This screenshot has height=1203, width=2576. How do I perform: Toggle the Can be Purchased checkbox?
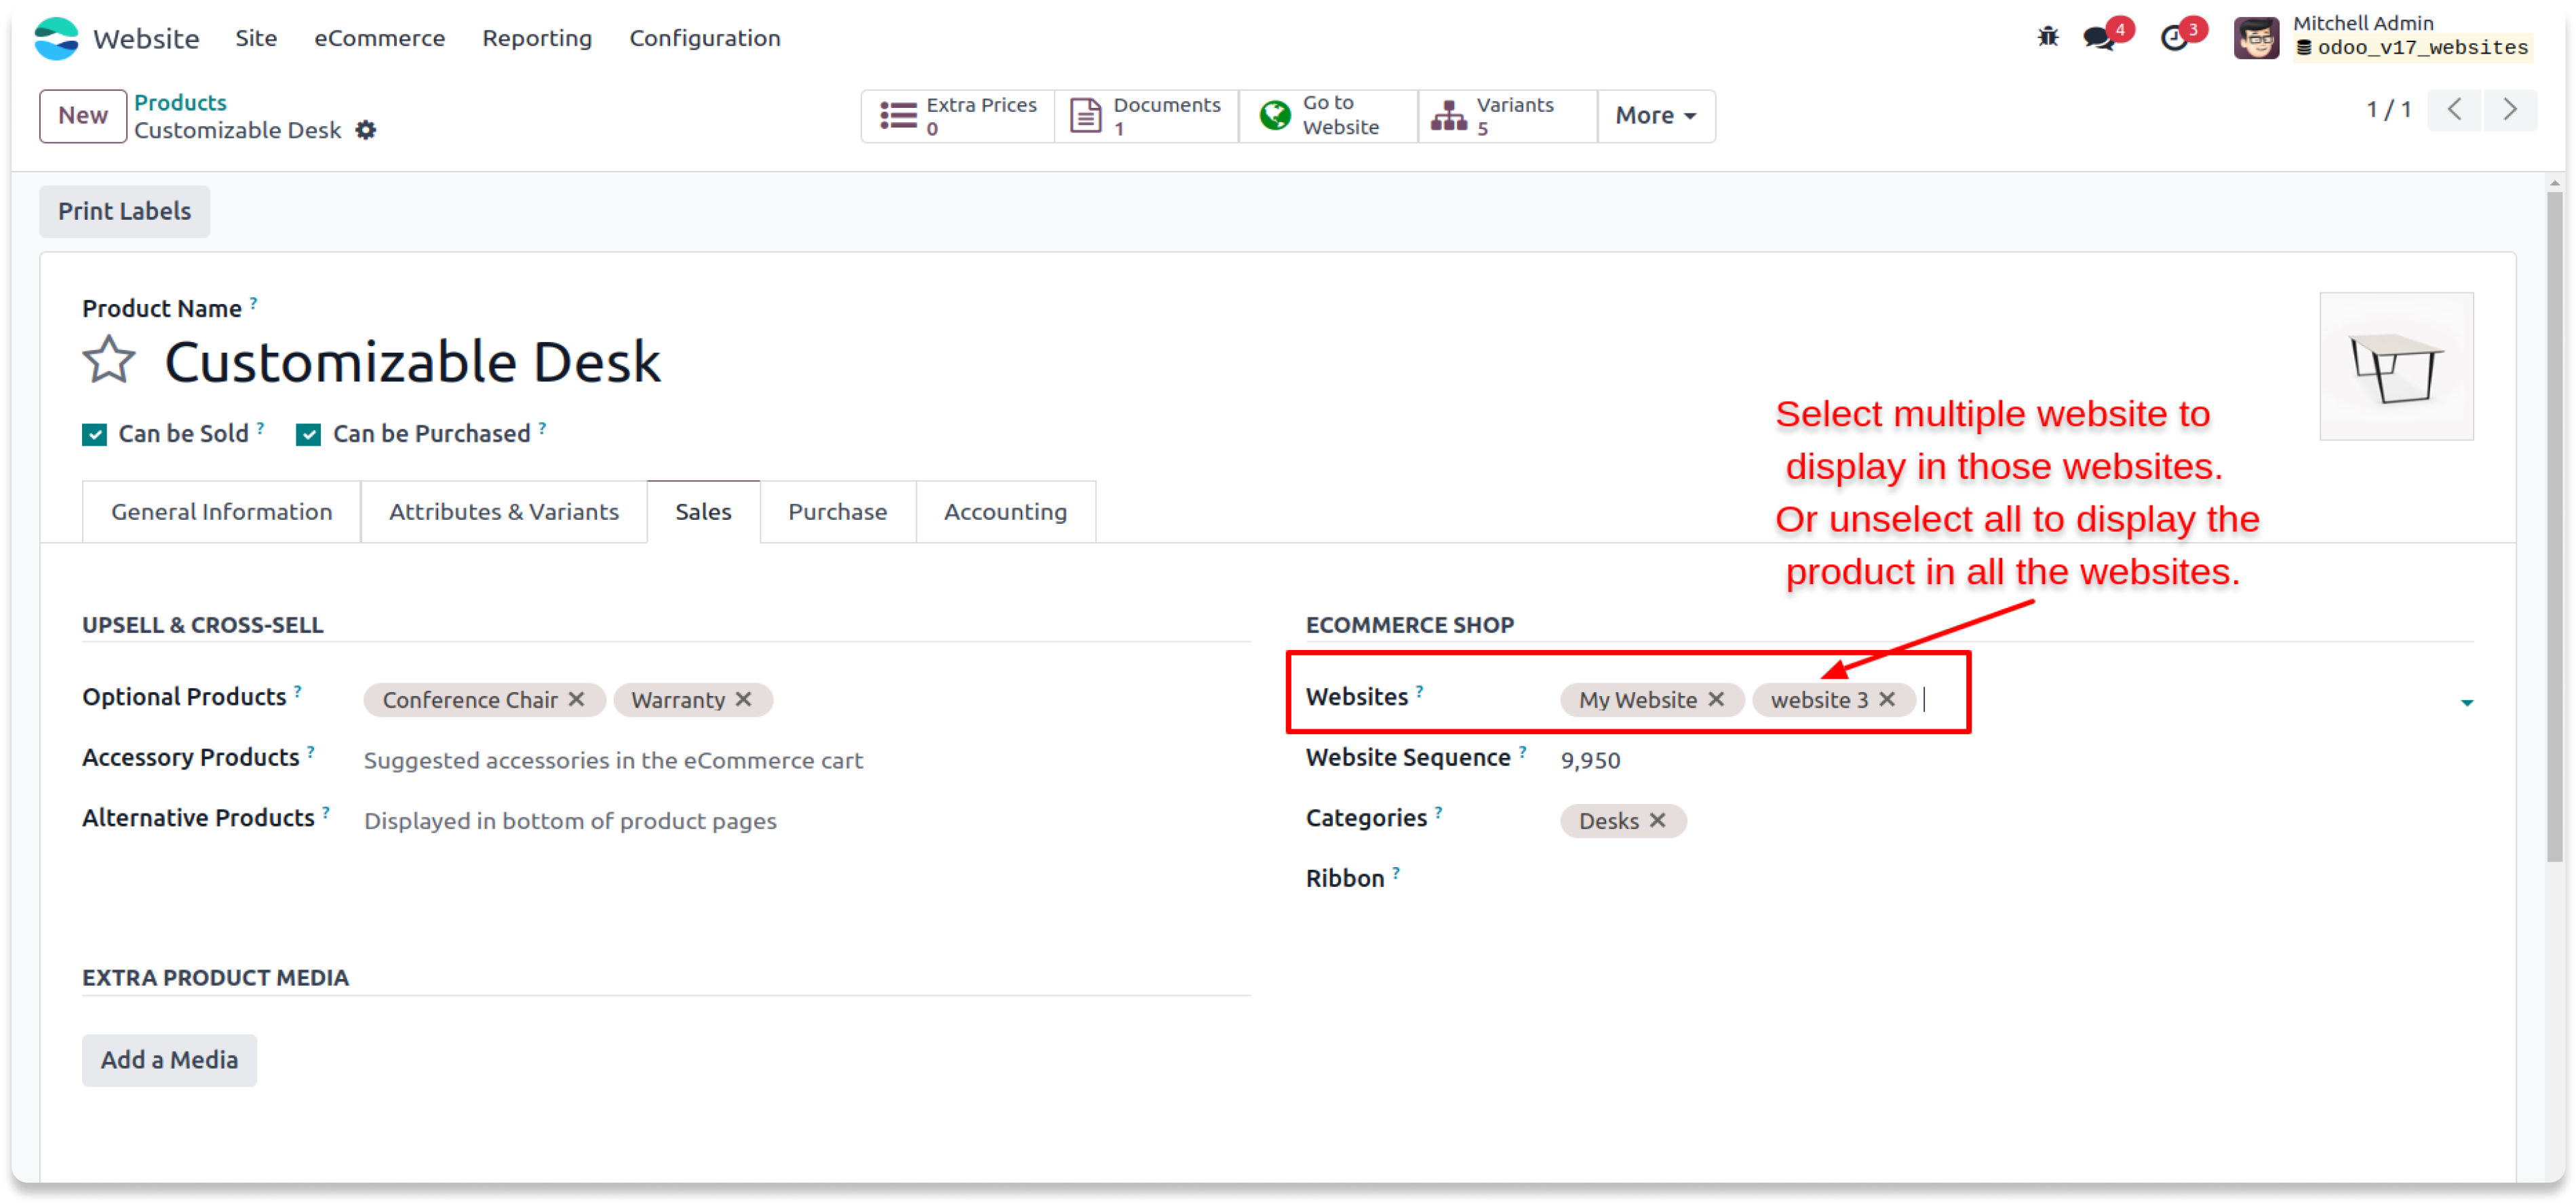pos(309,434)
